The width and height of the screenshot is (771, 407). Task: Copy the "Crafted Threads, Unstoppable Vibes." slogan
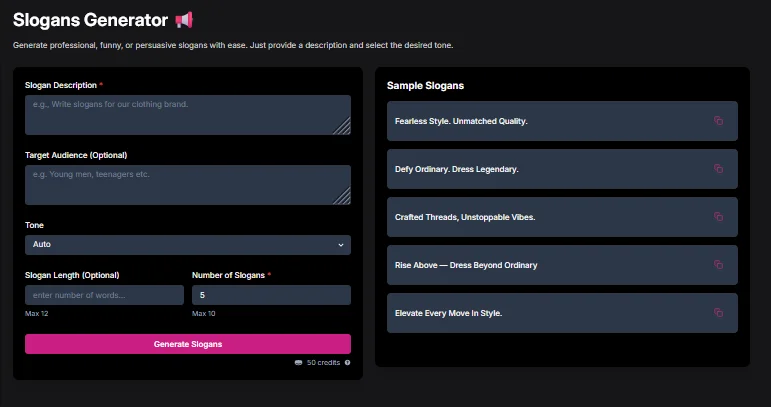(x=718, y=217)
